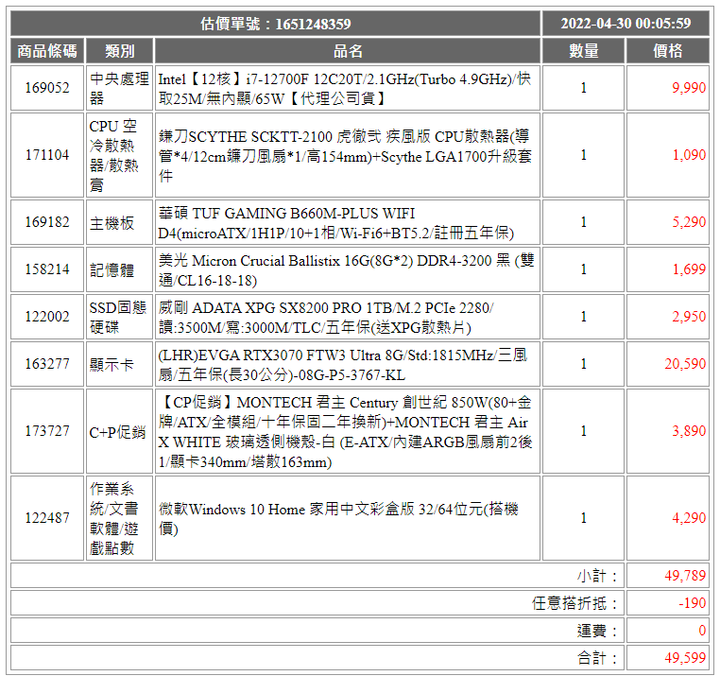Click price 5,290
This screenshot has width=720, height=676.
pyautogui.click(x=689, y=222)
